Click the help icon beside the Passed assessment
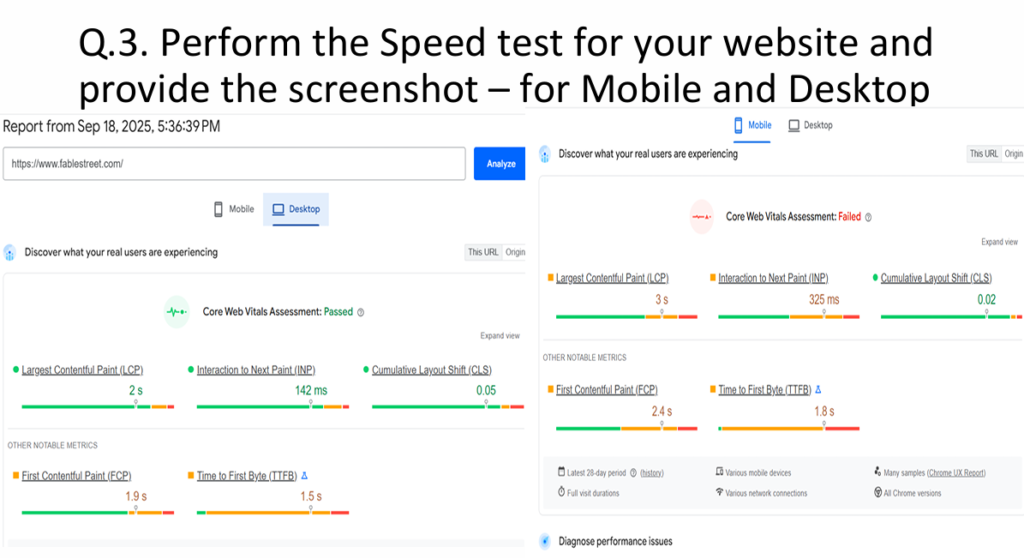 pyautogui.click(x=361, y=312)
